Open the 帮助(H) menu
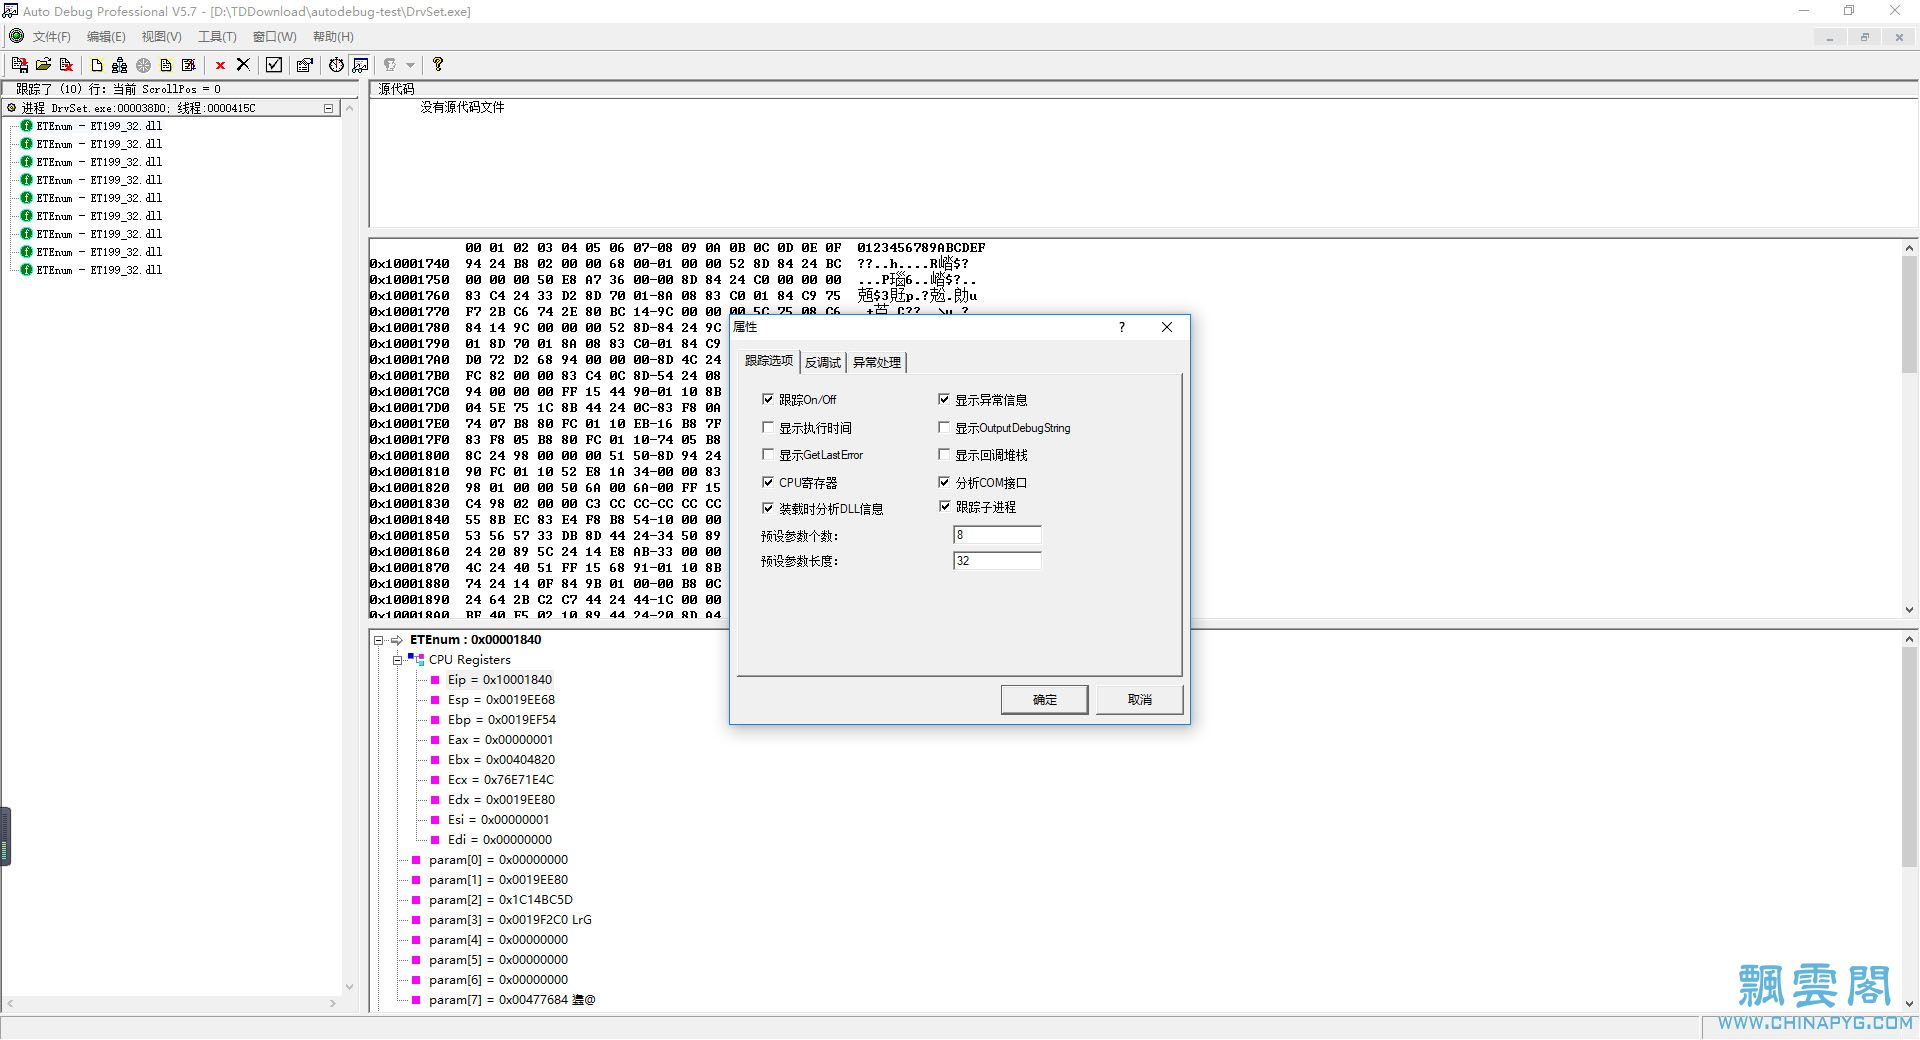Image resolution: width=1920 pixels, height=1040 pixels. pyautogui.click(x=333, y=37)
